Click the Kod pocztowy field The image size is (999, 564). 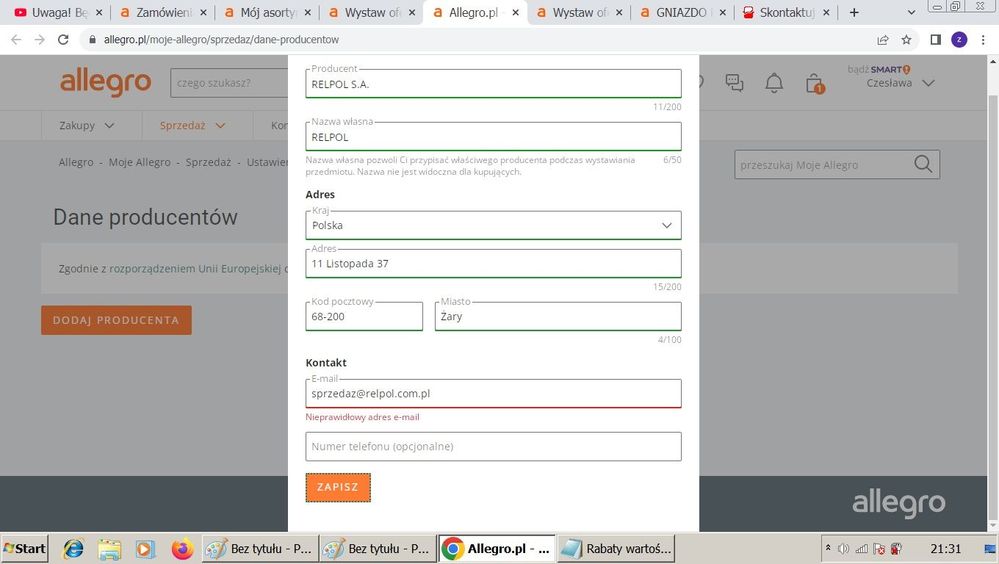click(x=364, y=316)
